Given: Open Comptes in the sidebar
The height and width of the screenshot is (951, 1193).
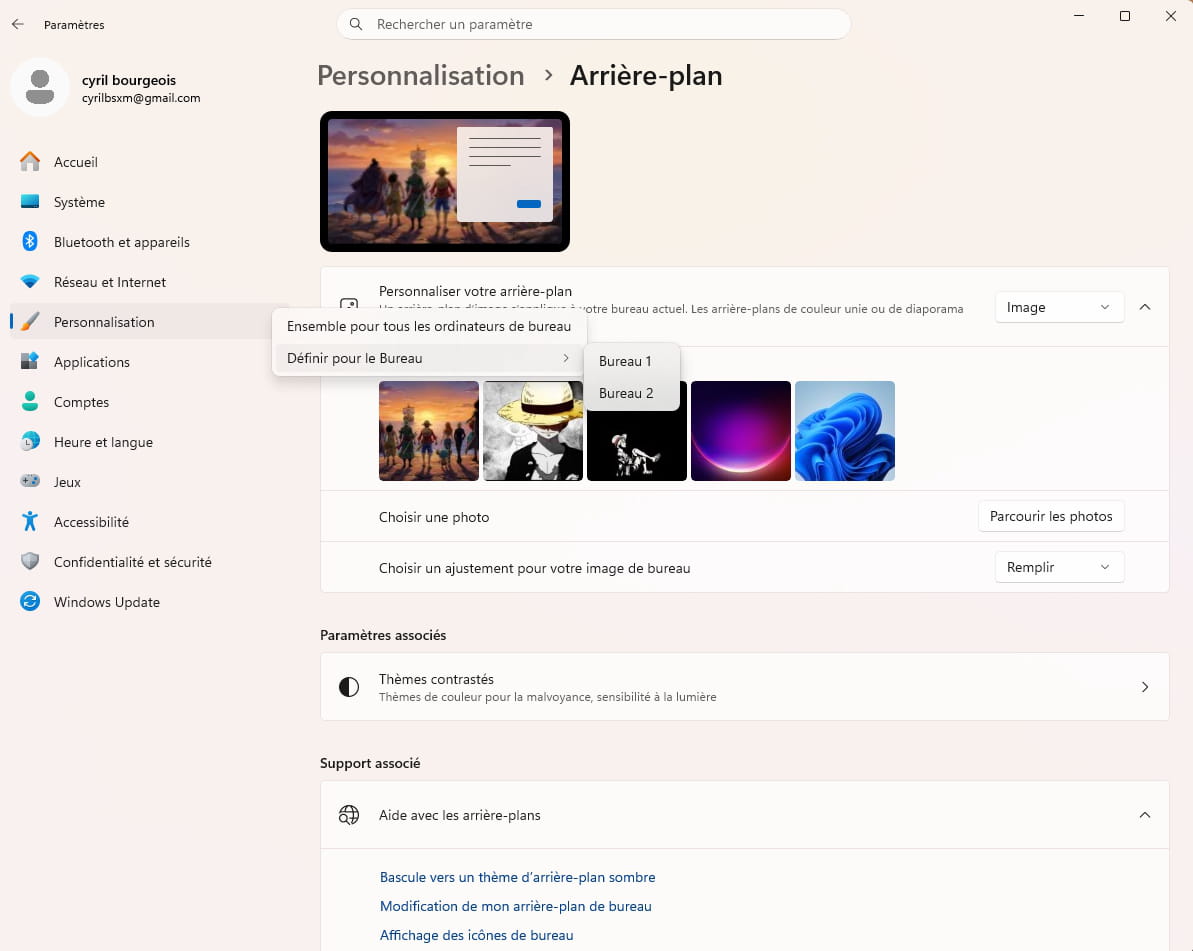Looking at the screenshot, I should [148, 402].
